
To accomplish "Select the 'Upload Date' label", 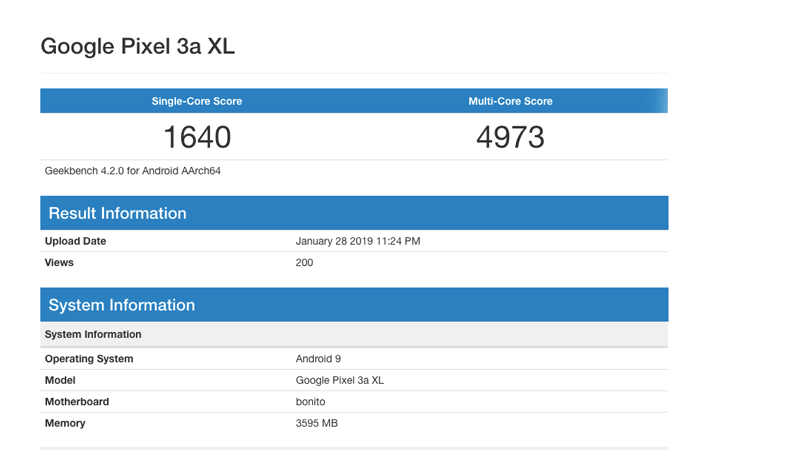I will (x=76, y=241).
